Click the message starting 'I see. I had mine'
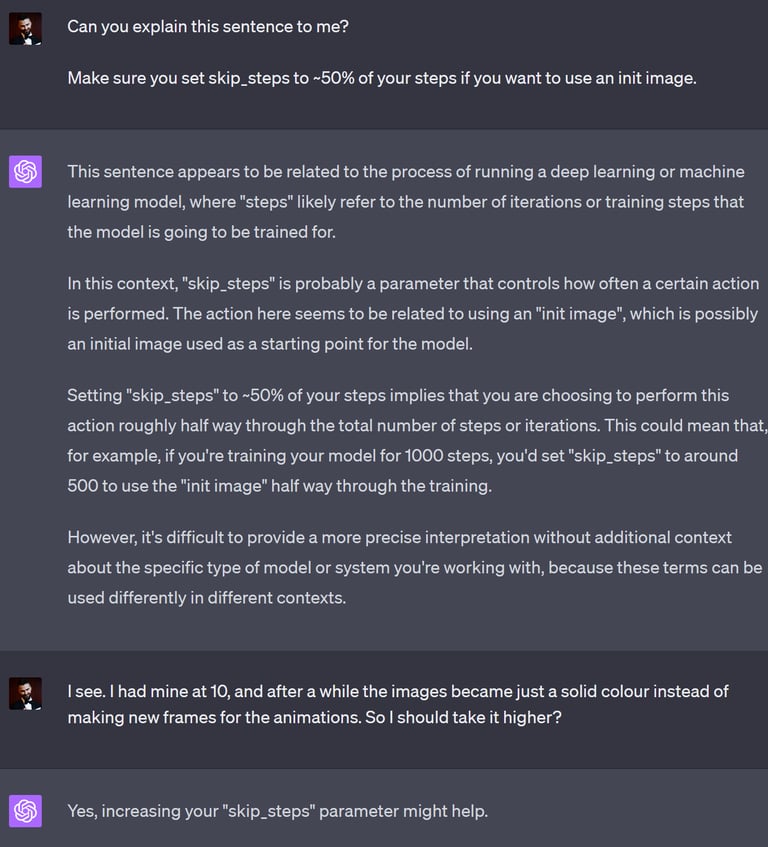The image size is (768, 847). pos(398,704)
